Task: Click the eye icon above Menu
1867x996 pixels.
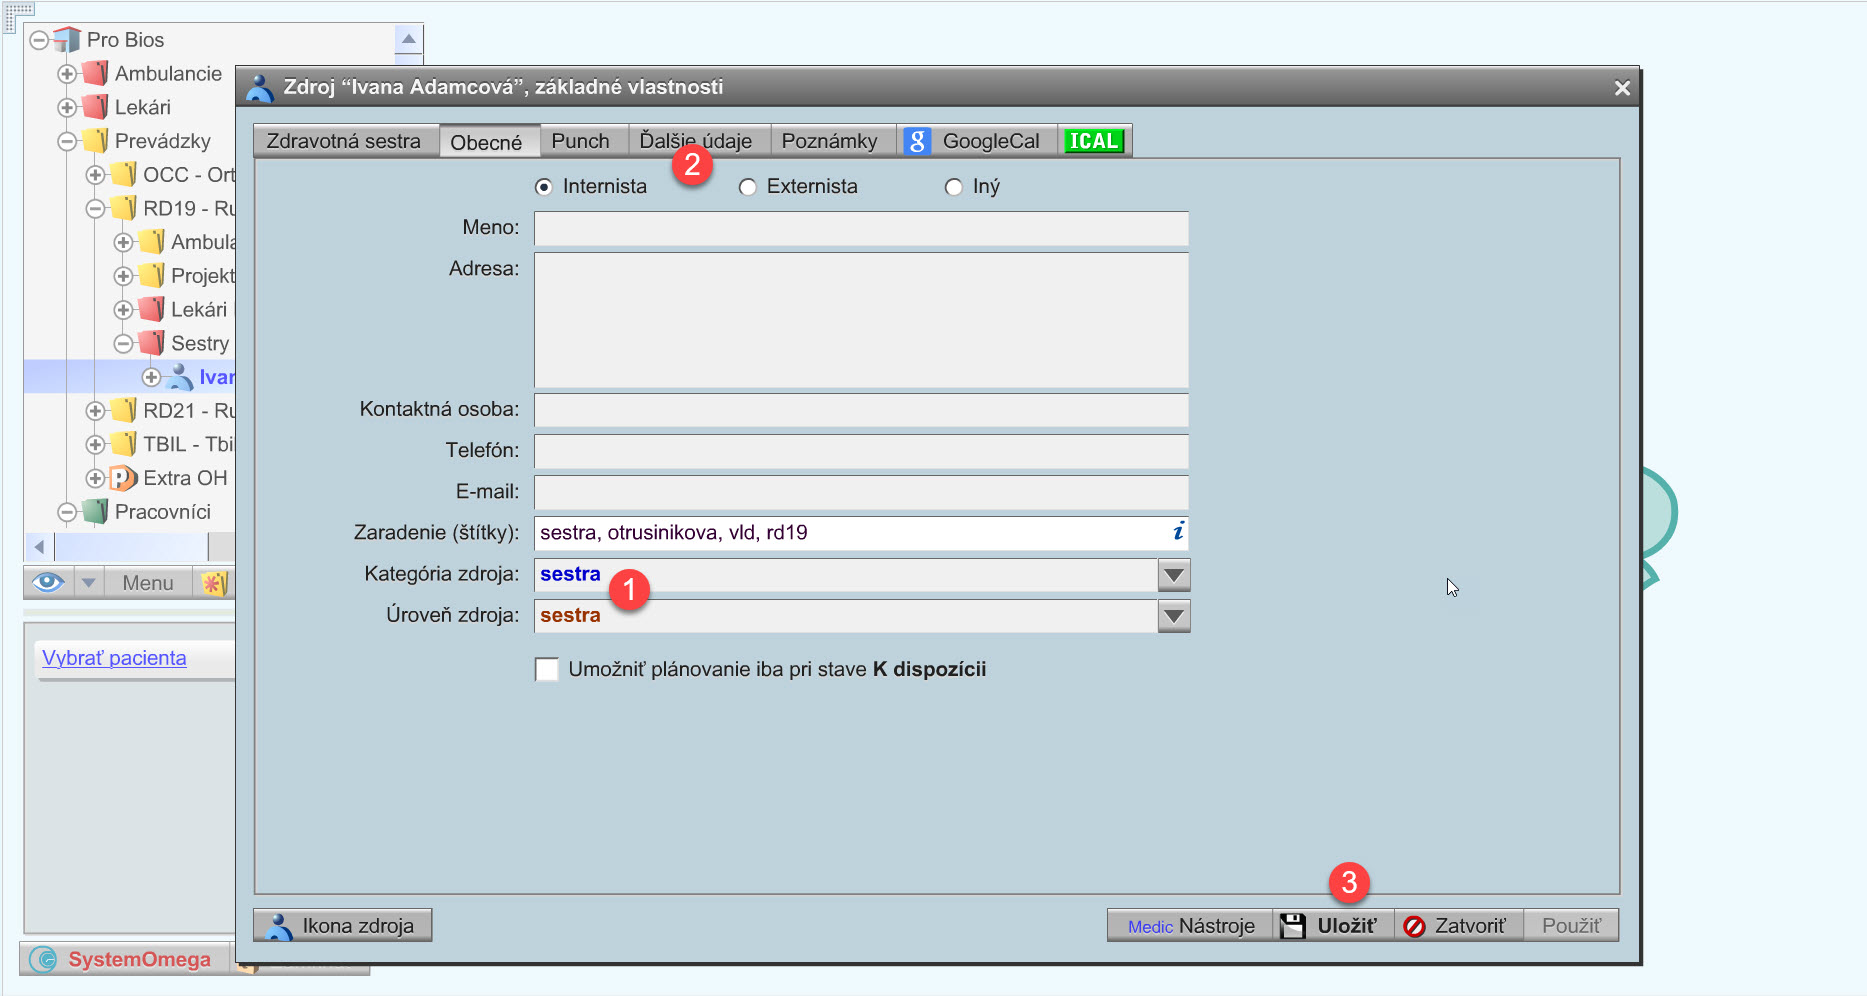Action: [x=48, y=582]
